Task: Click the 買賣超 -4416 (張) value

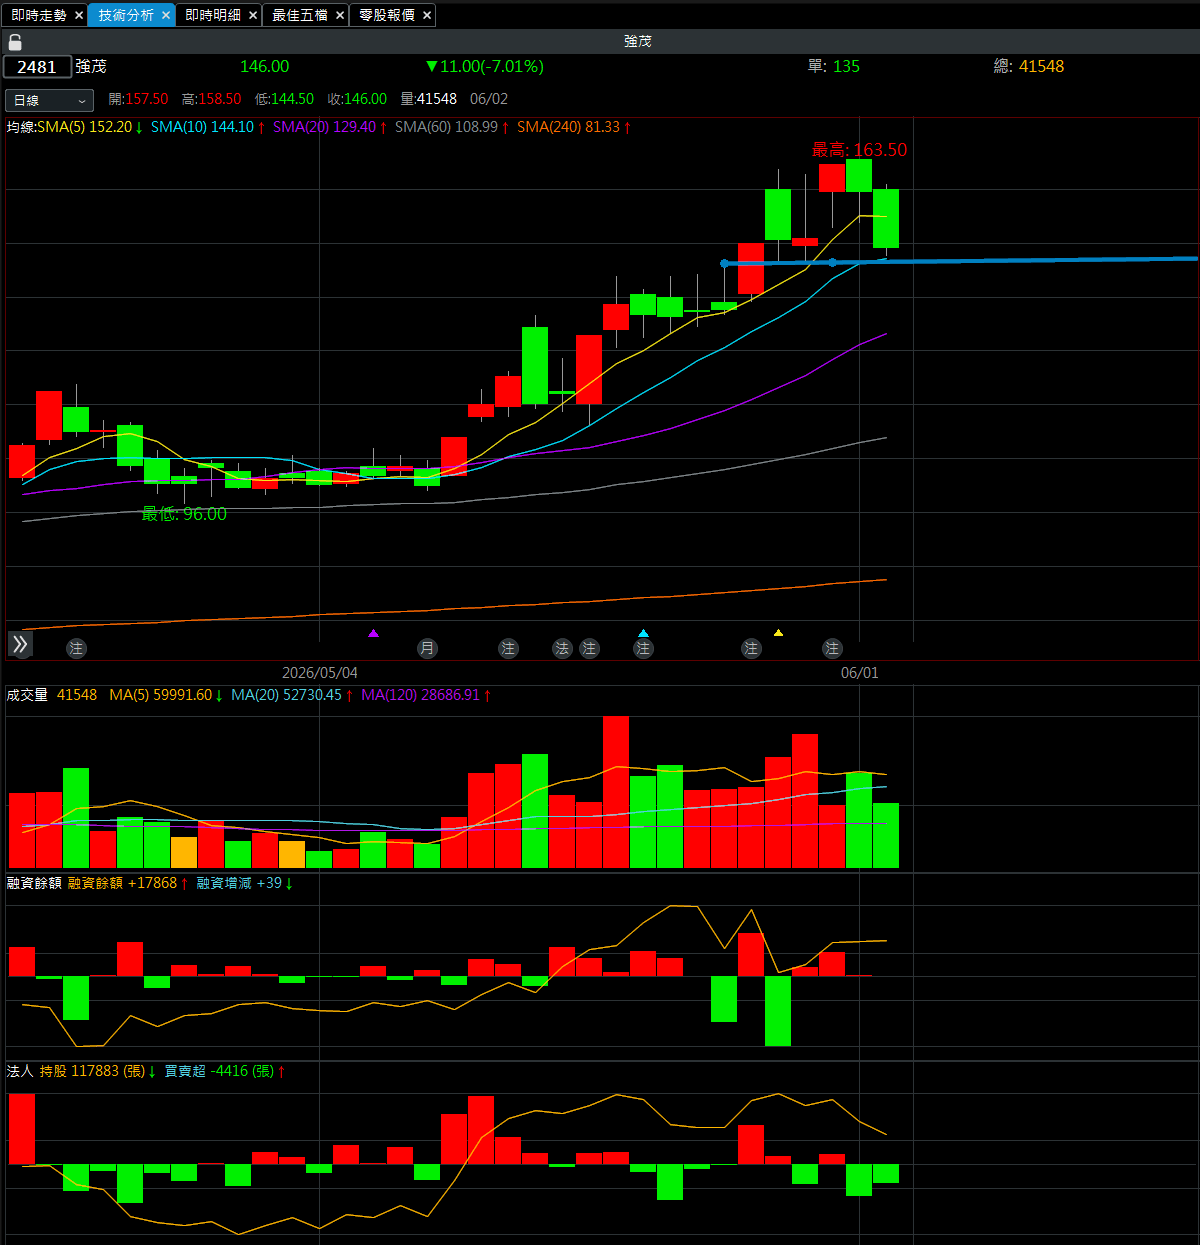Action: (x=225, y=1071)
